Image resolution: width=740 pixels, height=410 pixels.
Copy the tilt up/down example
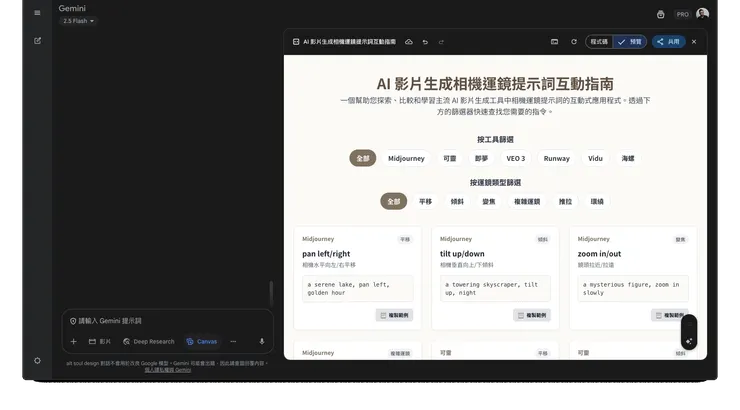532,315
